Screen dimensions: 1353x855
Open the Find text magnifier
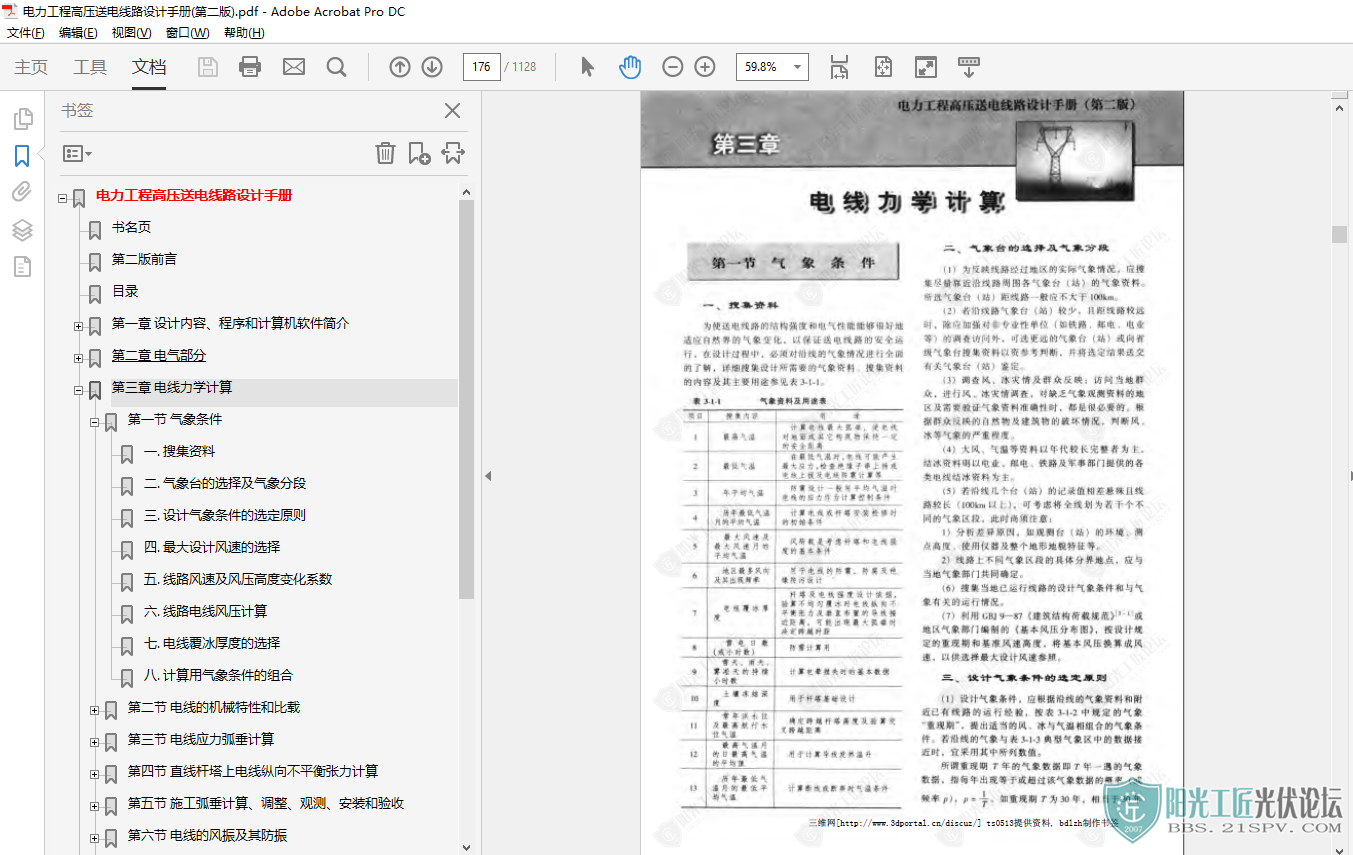[336, 67]
